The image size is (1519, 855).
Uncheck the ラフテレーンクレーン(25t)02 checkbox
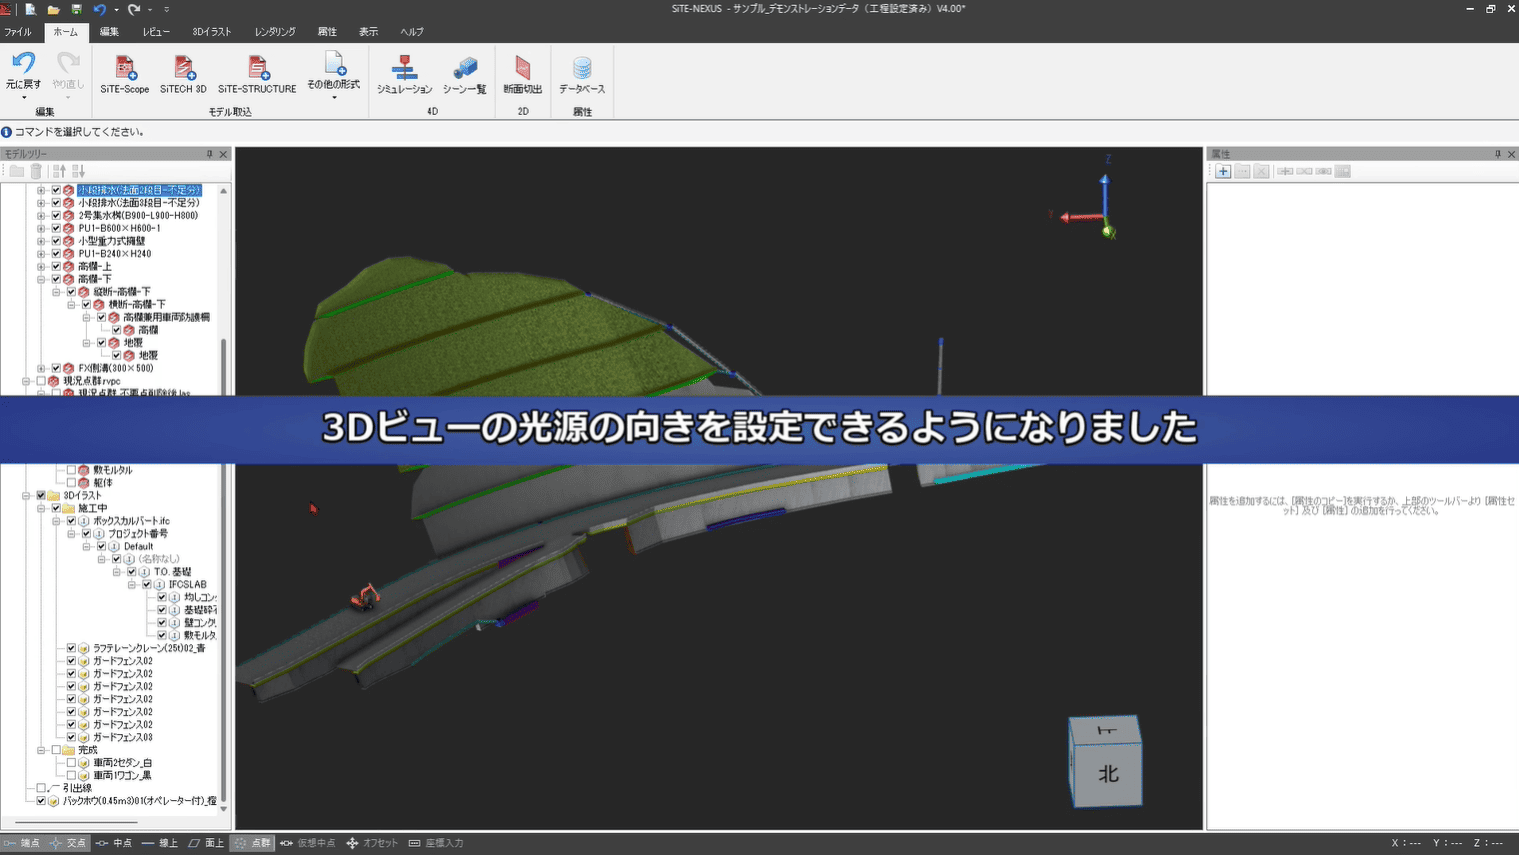71,648
